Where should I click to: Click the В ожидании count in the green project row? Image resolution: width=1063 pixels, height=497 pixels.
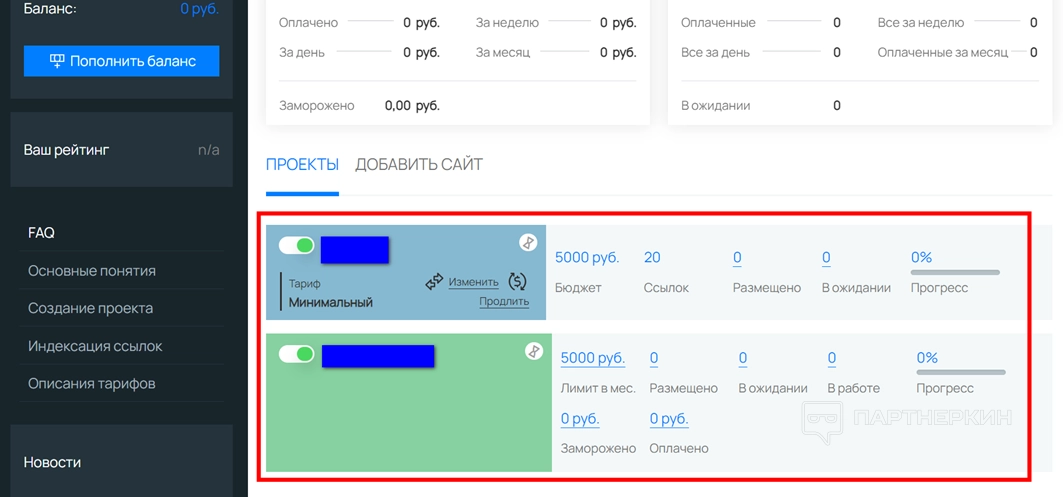[743, 358]
